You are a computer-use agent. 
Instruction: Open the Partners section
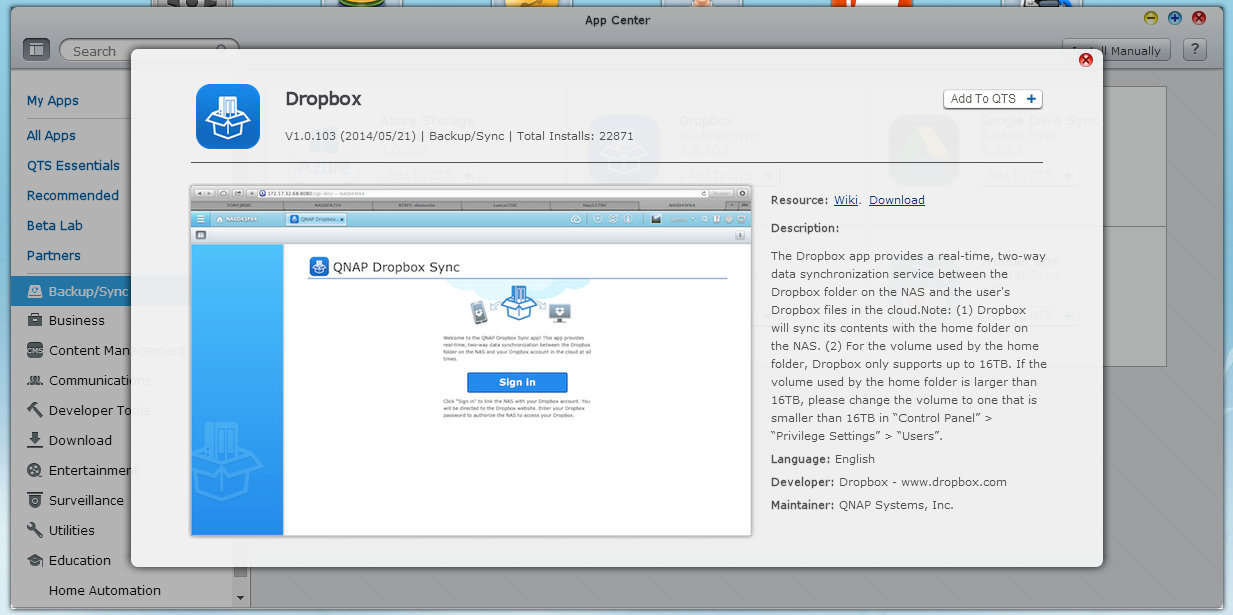pos(54,255)
